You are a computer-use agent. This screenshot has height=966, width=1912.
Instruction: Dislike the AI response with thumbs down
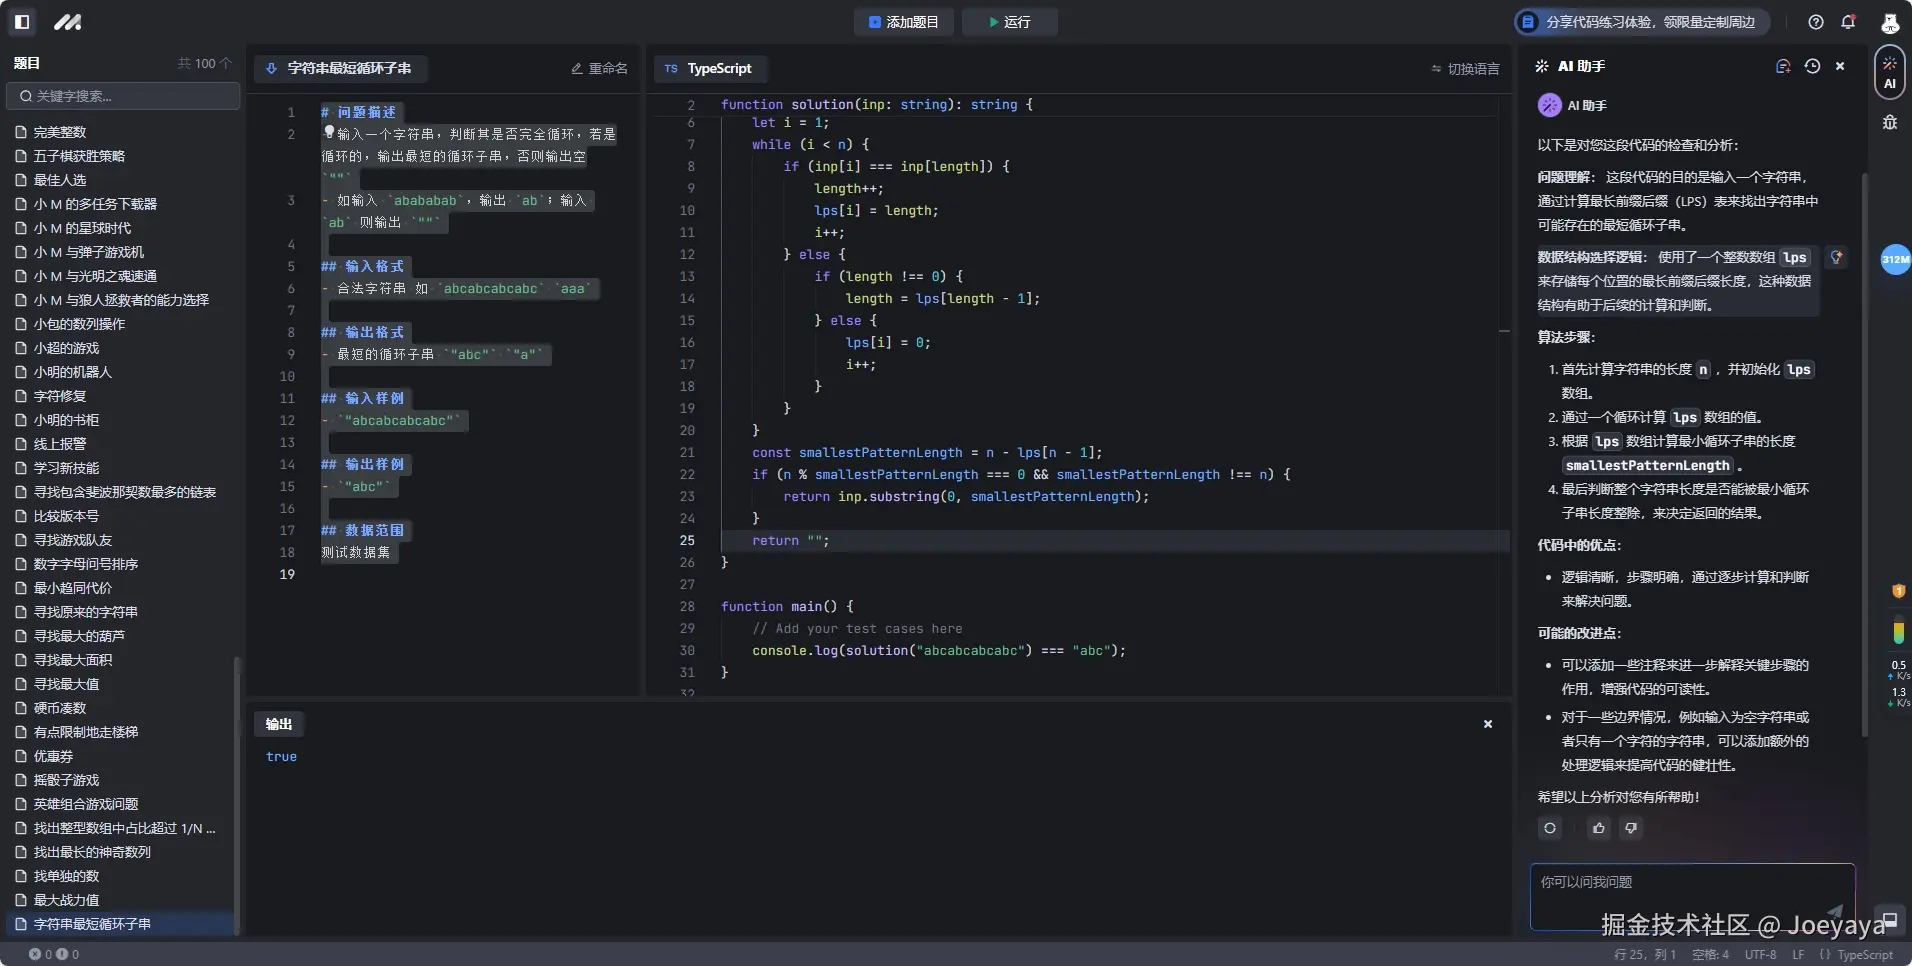click(1631, 828)
